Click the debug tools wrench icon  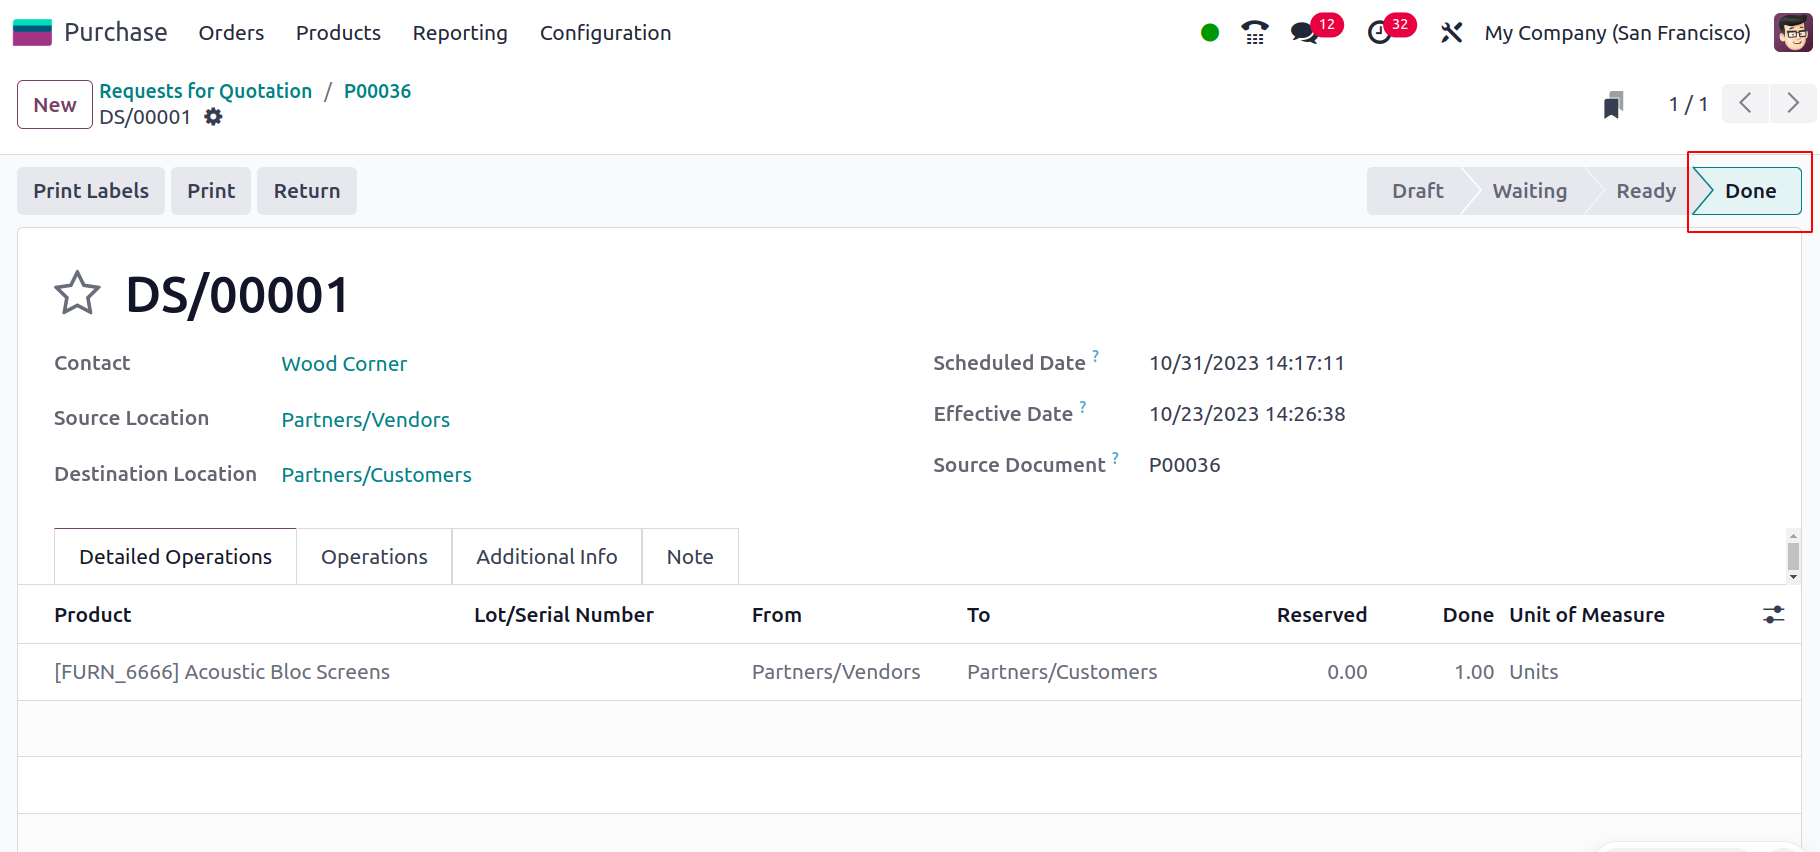(x=1451, y=33)
